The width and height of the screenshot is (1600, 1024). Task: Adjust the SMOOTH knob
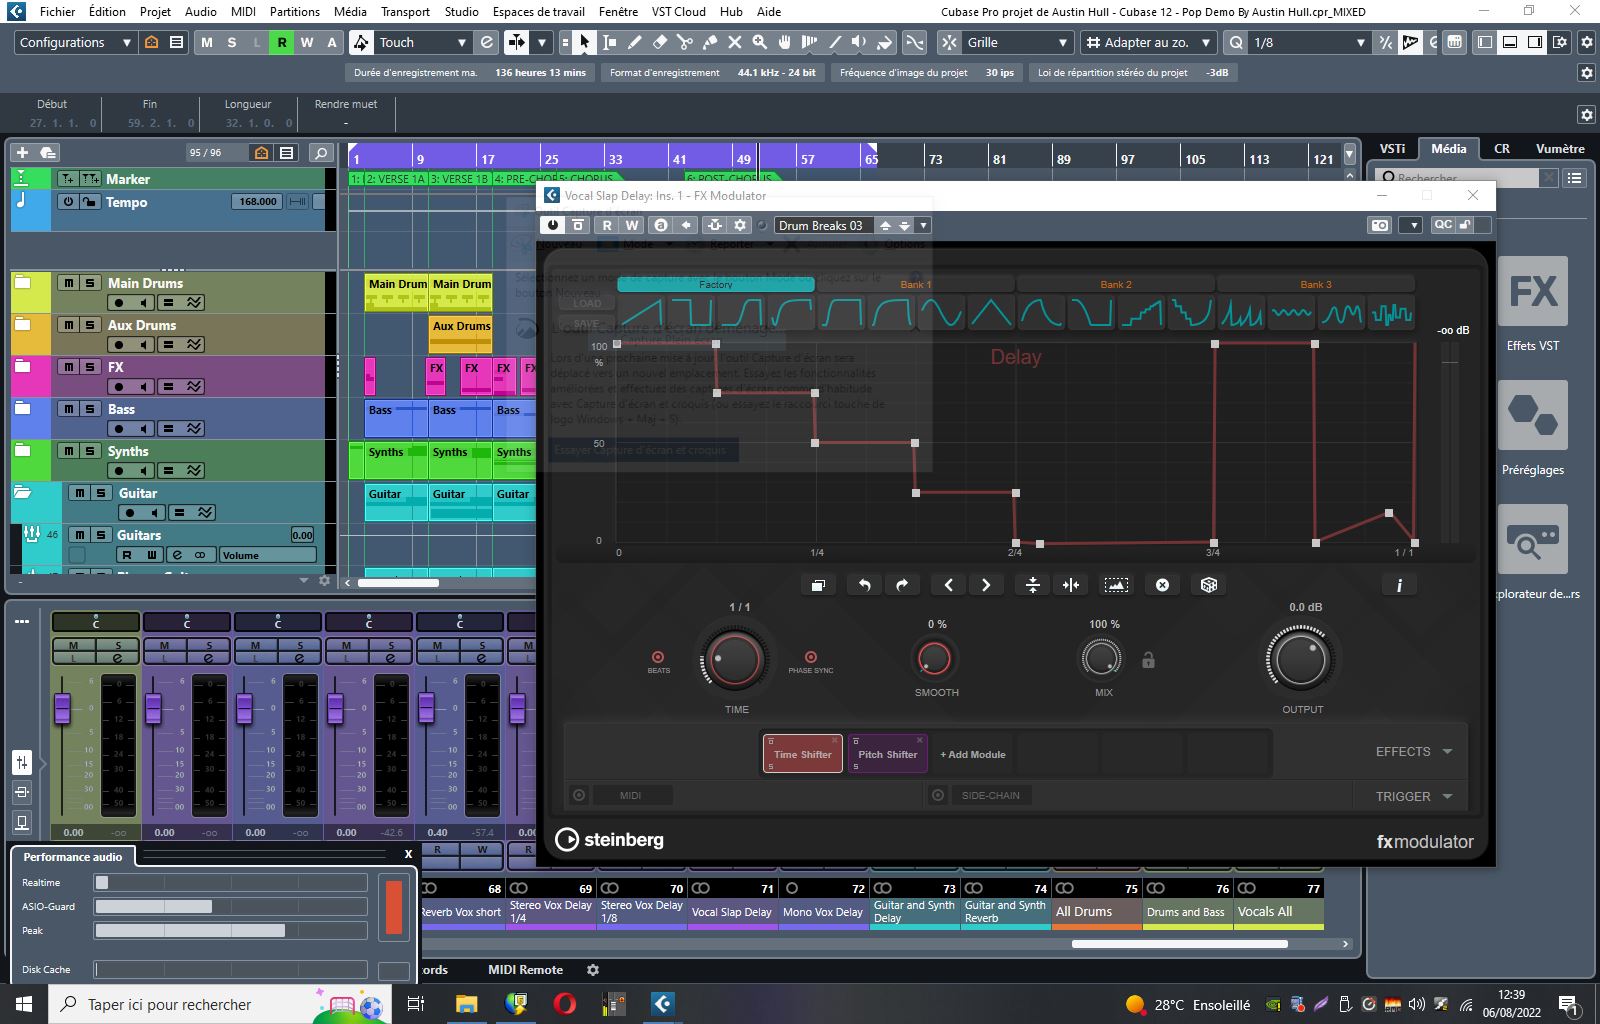(935, 659)
